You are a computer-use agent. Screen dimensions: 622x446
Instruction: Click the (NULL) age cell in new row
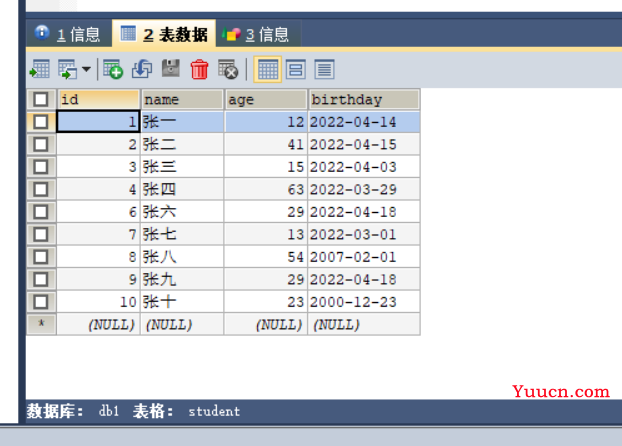click(266, 325)
